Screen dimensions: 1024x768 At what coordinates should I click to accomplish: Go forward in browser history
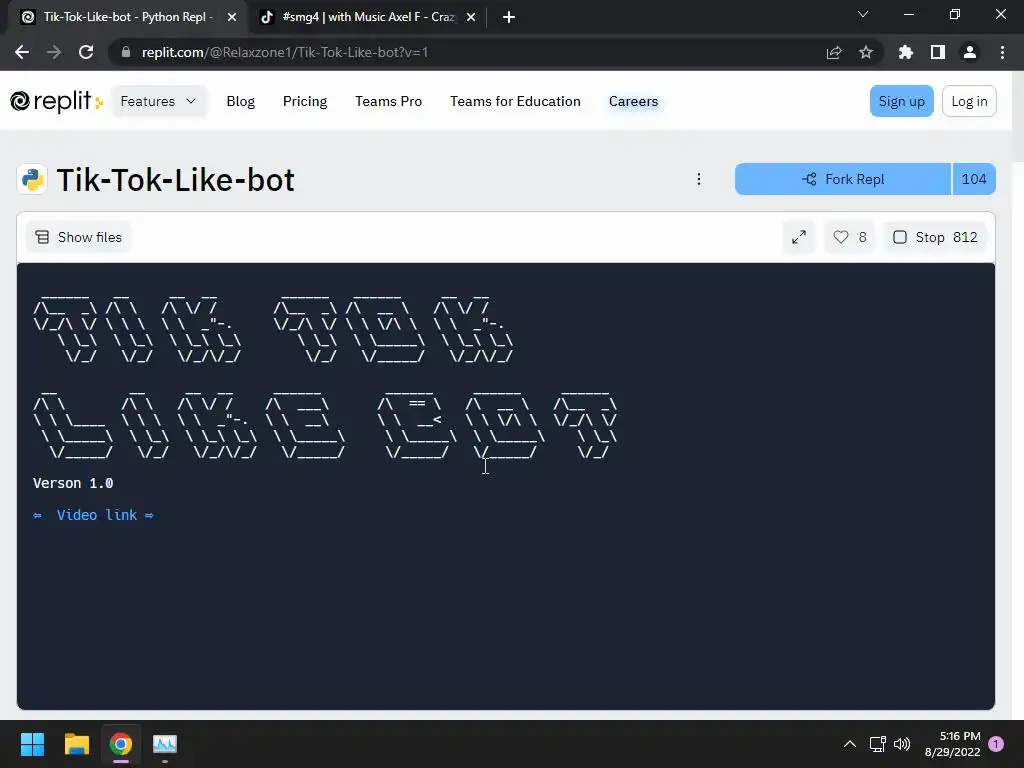(54, 52)
